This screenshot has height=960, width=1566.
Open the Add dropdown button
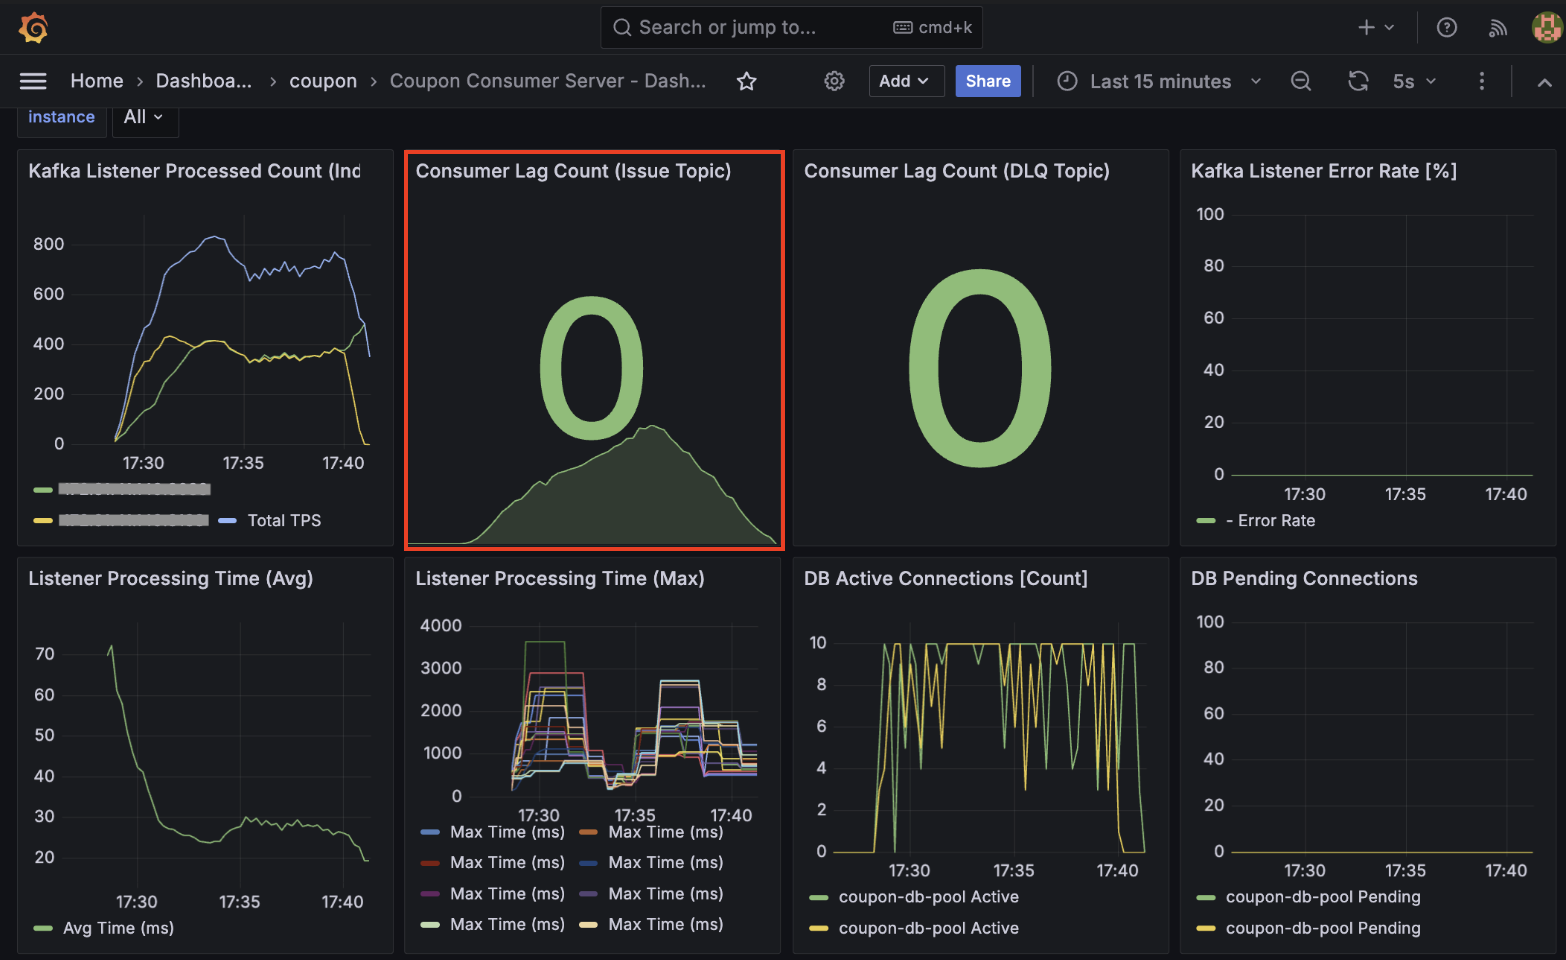pos(905,81)
